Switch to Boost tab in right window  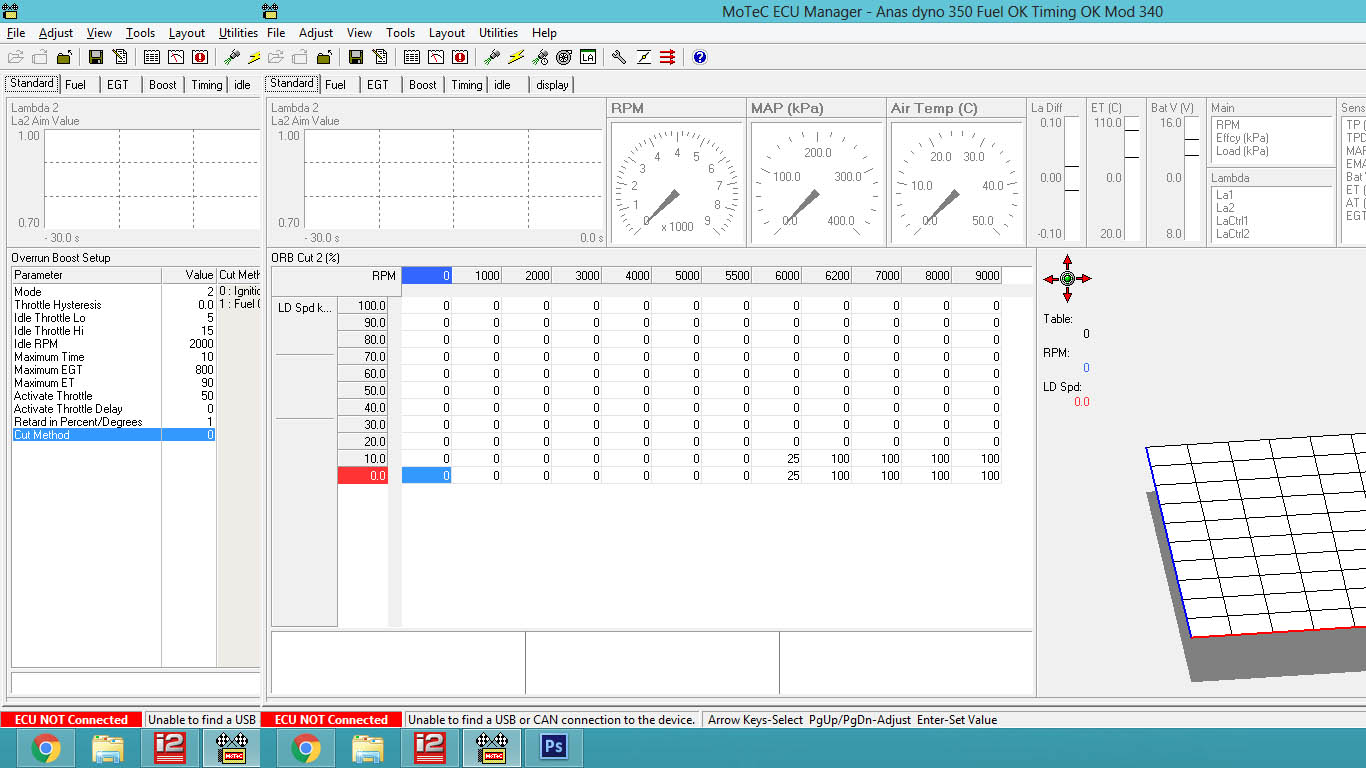(423, 85)
